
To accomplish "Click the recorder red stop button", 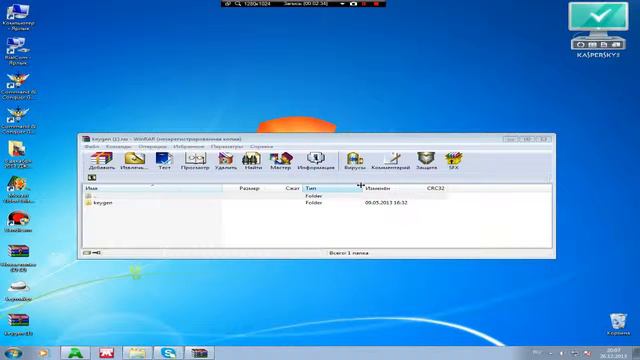I will click(376, 4).
